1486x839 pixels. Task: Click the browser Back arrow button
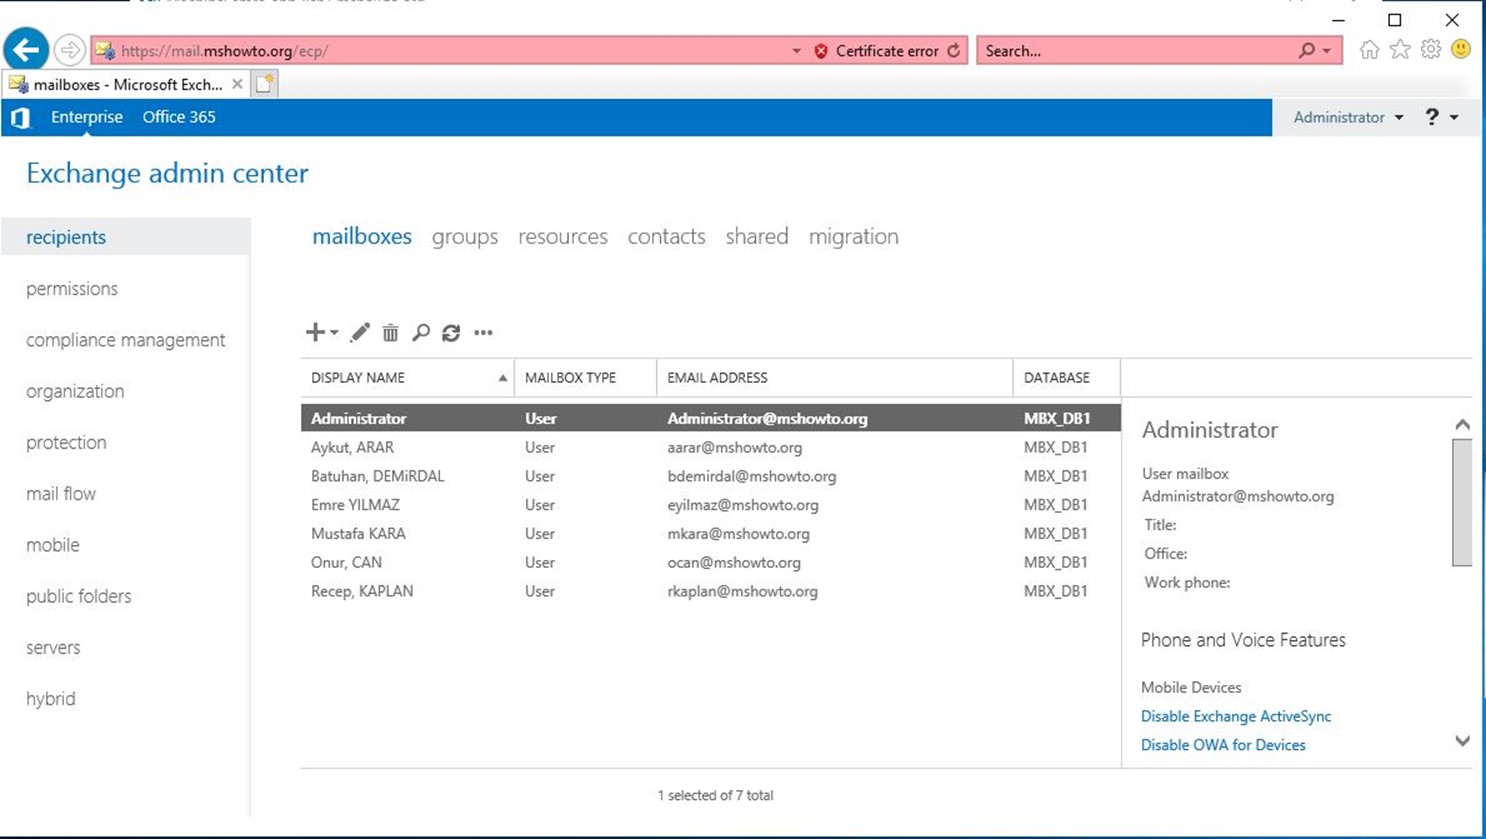(26, 50)
